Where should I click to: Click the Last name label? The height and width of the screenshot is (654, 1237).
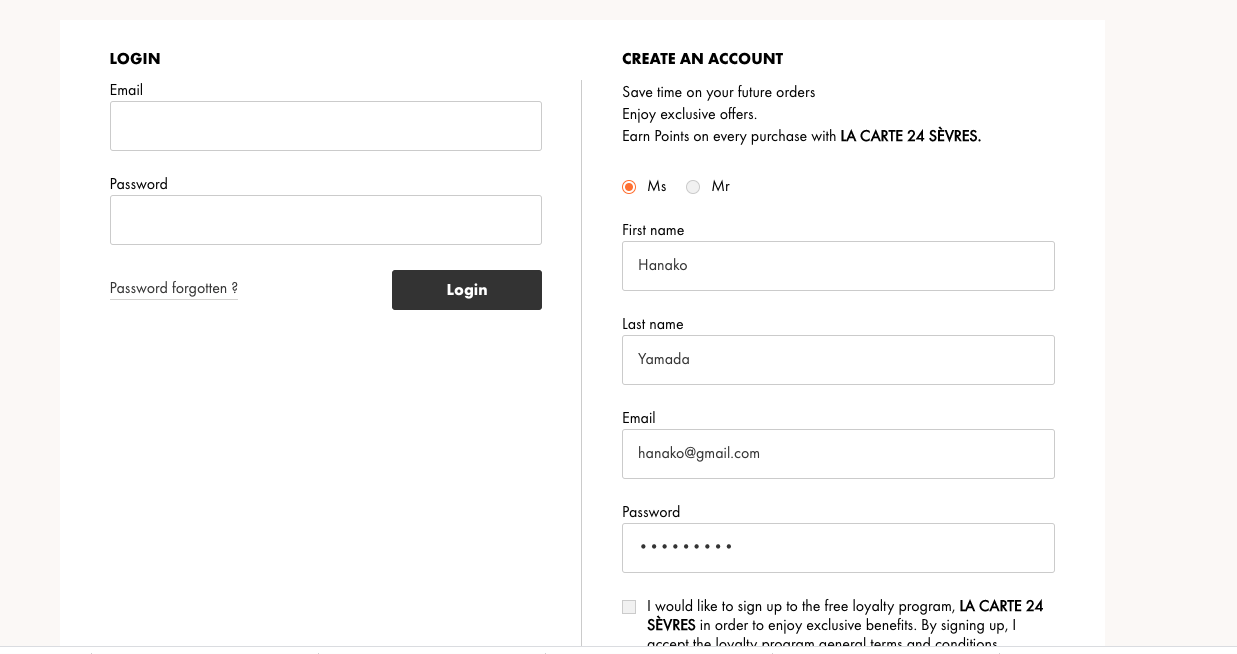(652, 324)
